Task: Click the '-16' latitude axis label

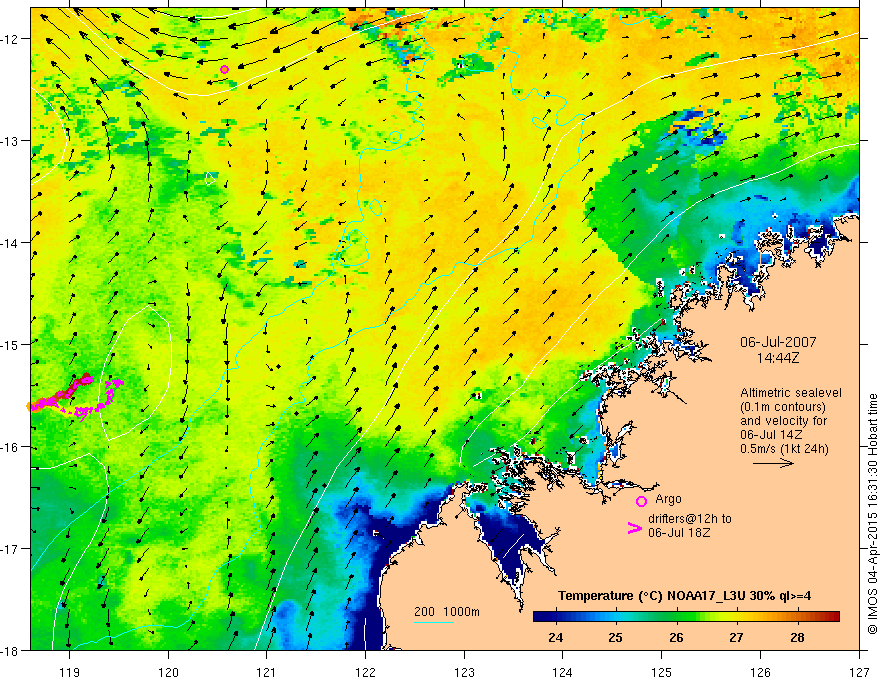Action: pos(11,447)
